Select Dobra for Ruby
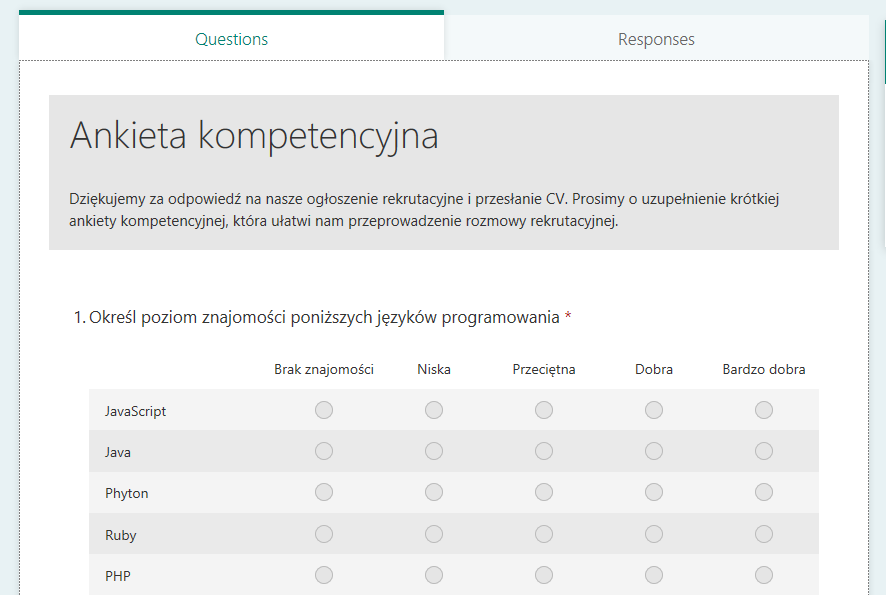The width and height of the screenshot is (886, 595). (654, 534)
